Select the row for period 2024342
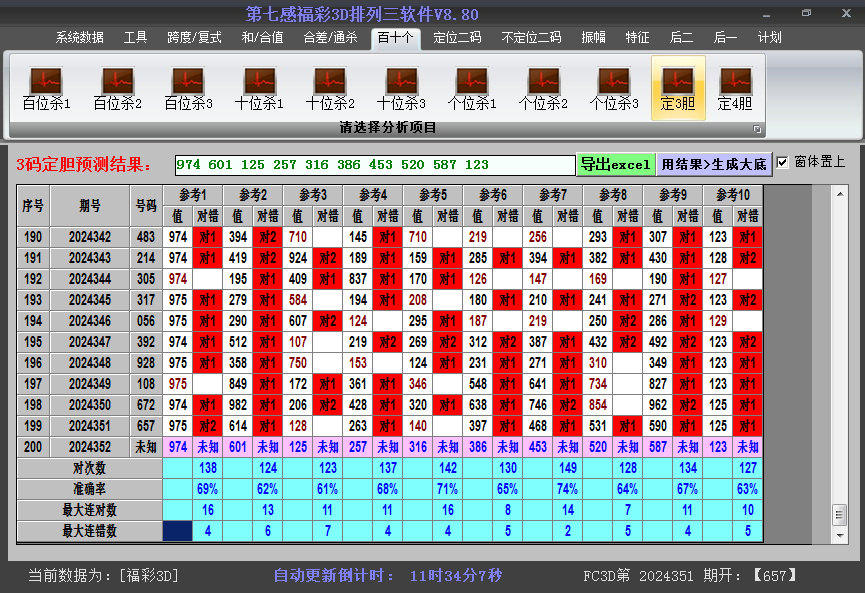This screenshot has height=593, width=865. (389, 237)
